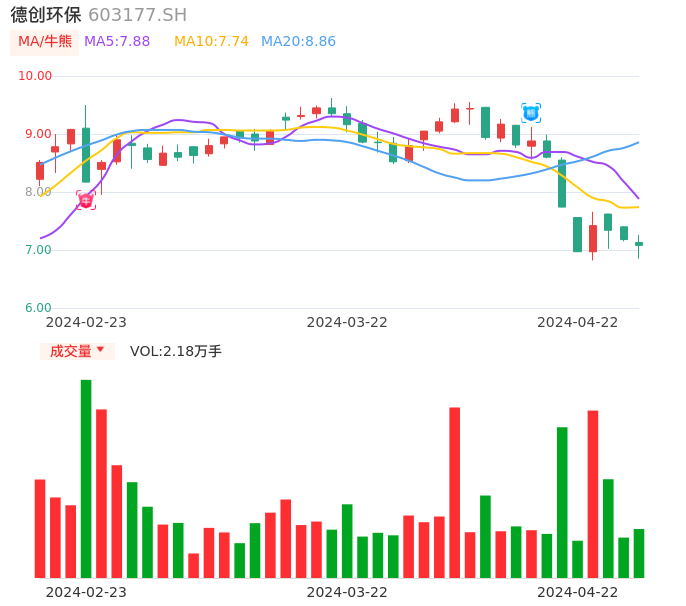Select the MA/牛熊 indicator button

45,41
